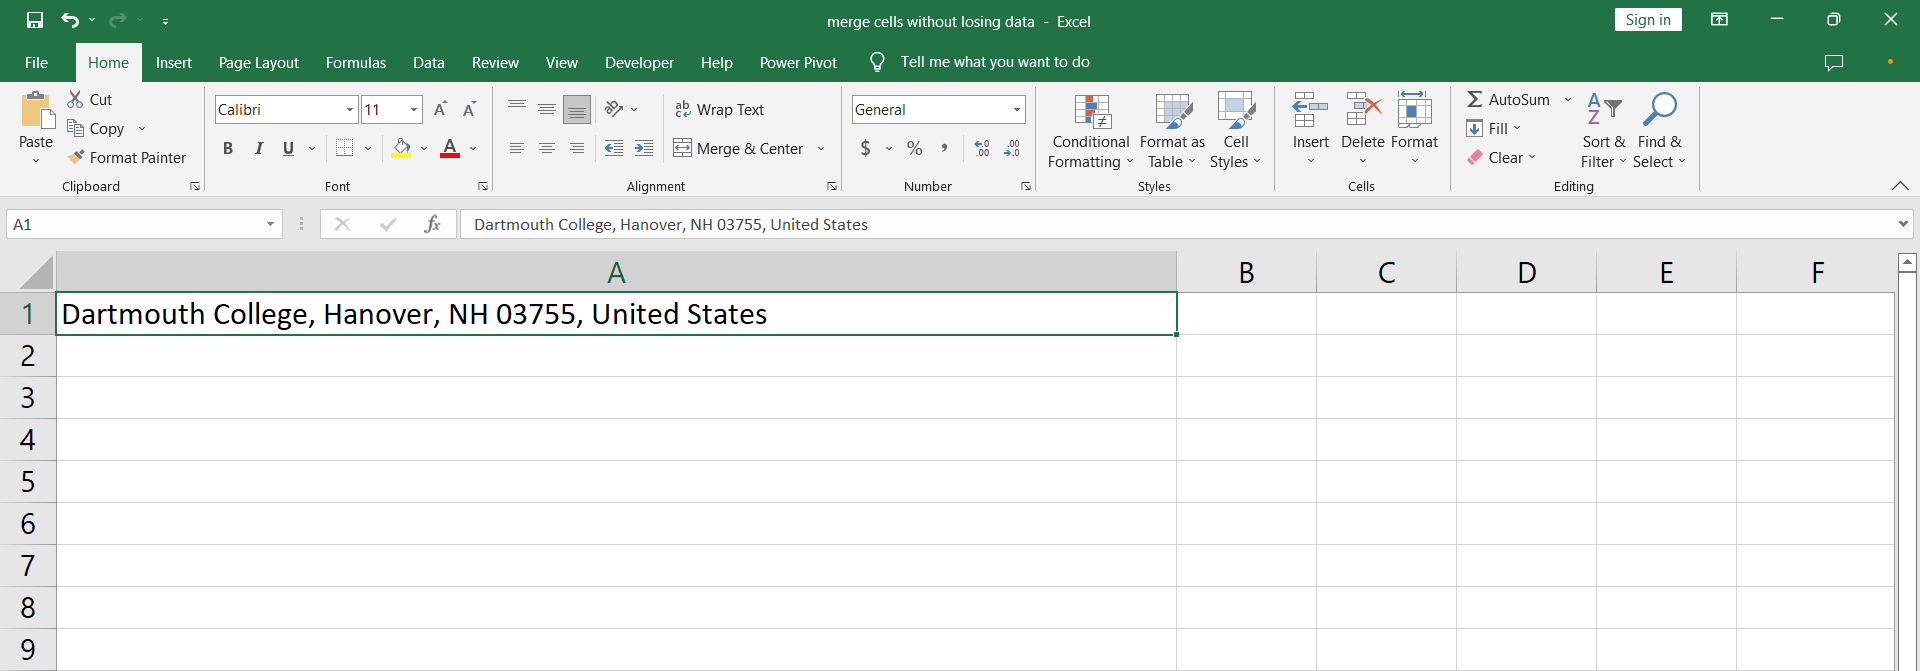Open the Merge & Center dropdown arrow
The width and height of the screenshot is (1920, 671).
click(821, 148)
